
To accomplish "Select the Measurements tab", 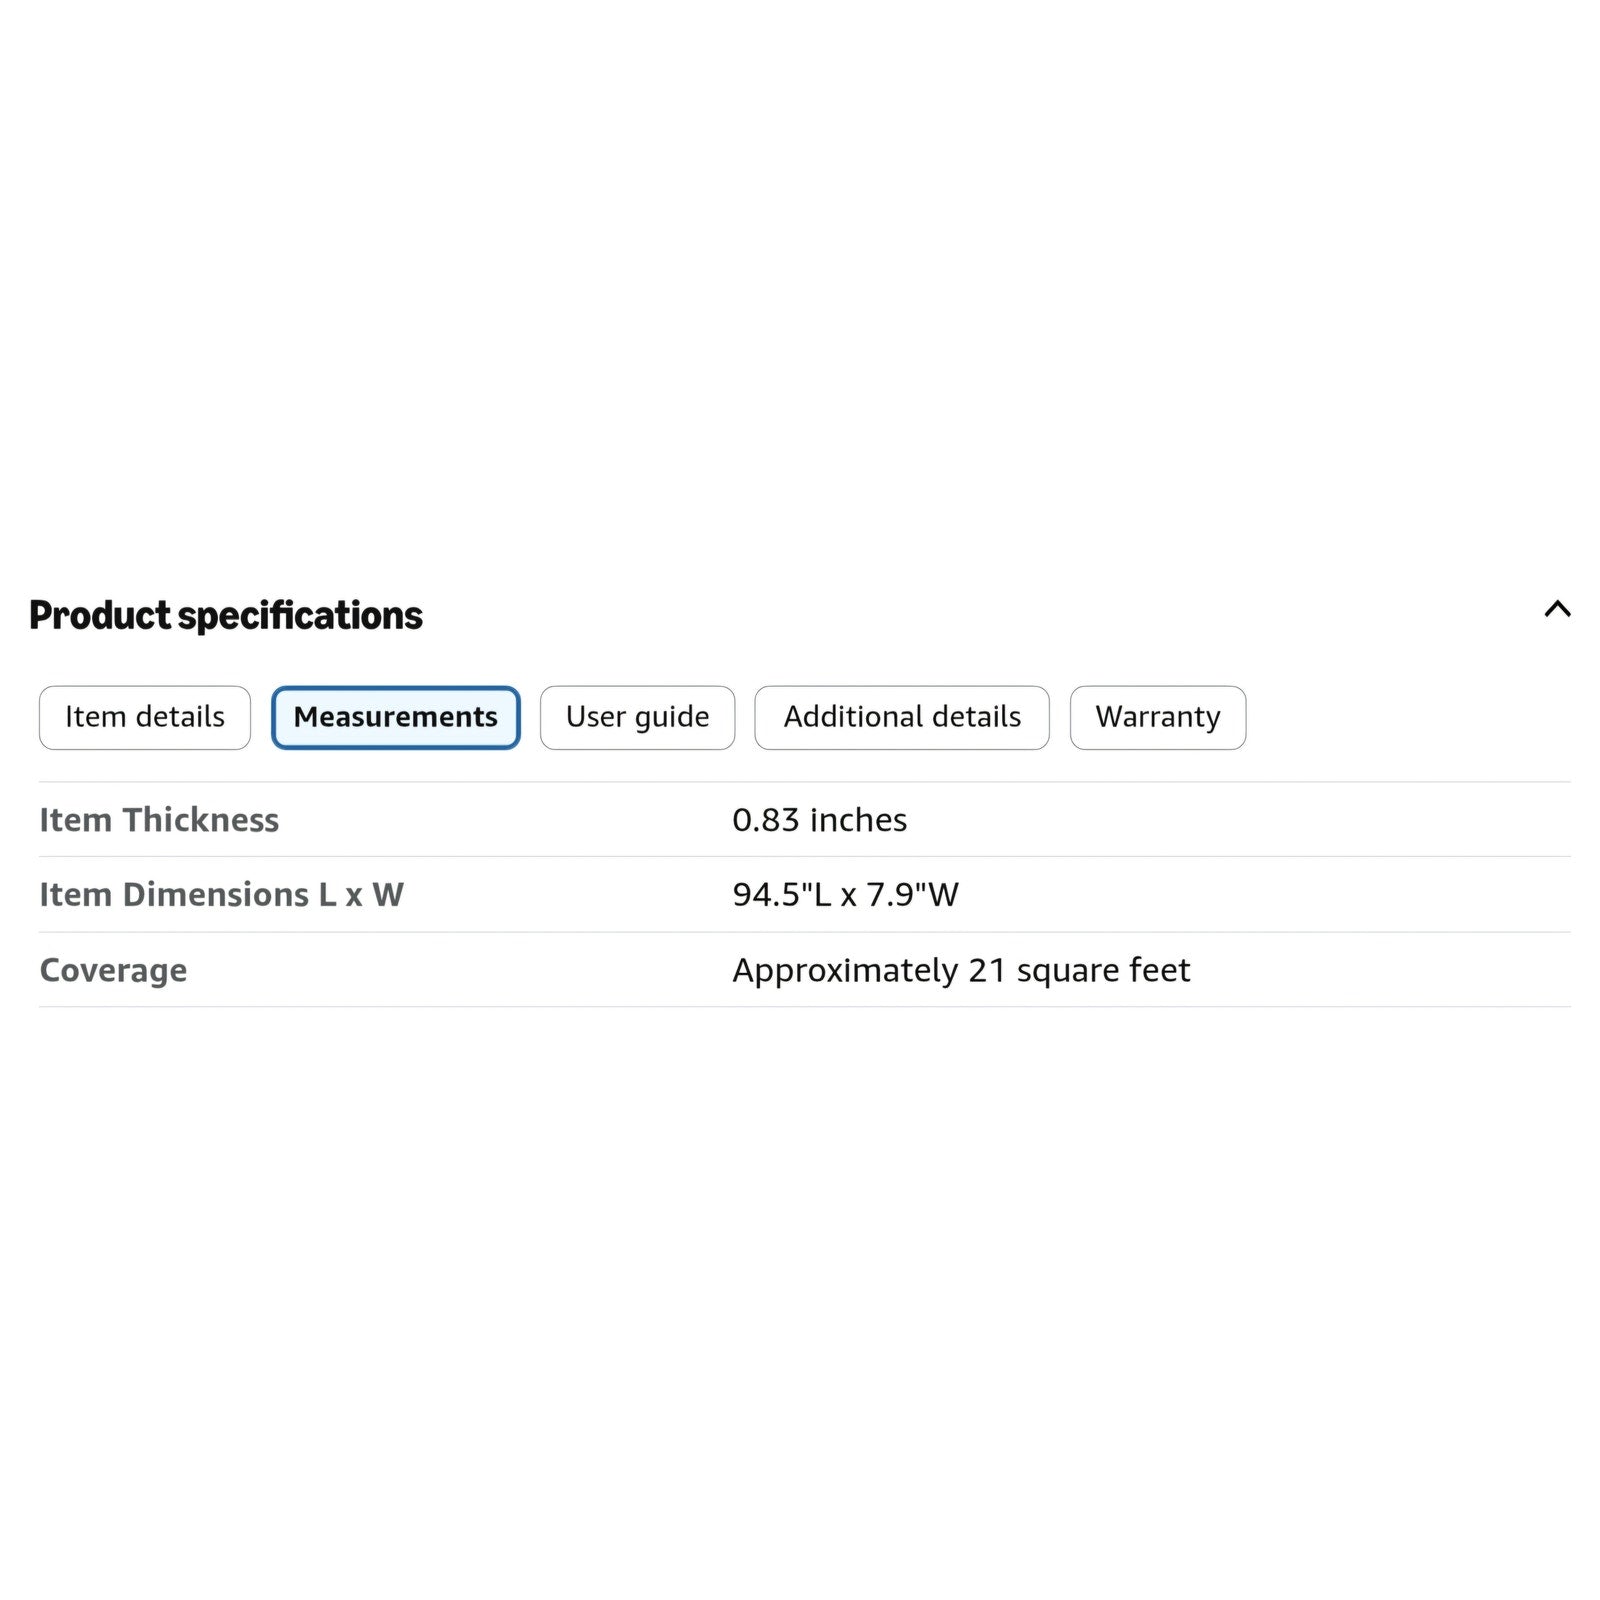I will [396, 717].
